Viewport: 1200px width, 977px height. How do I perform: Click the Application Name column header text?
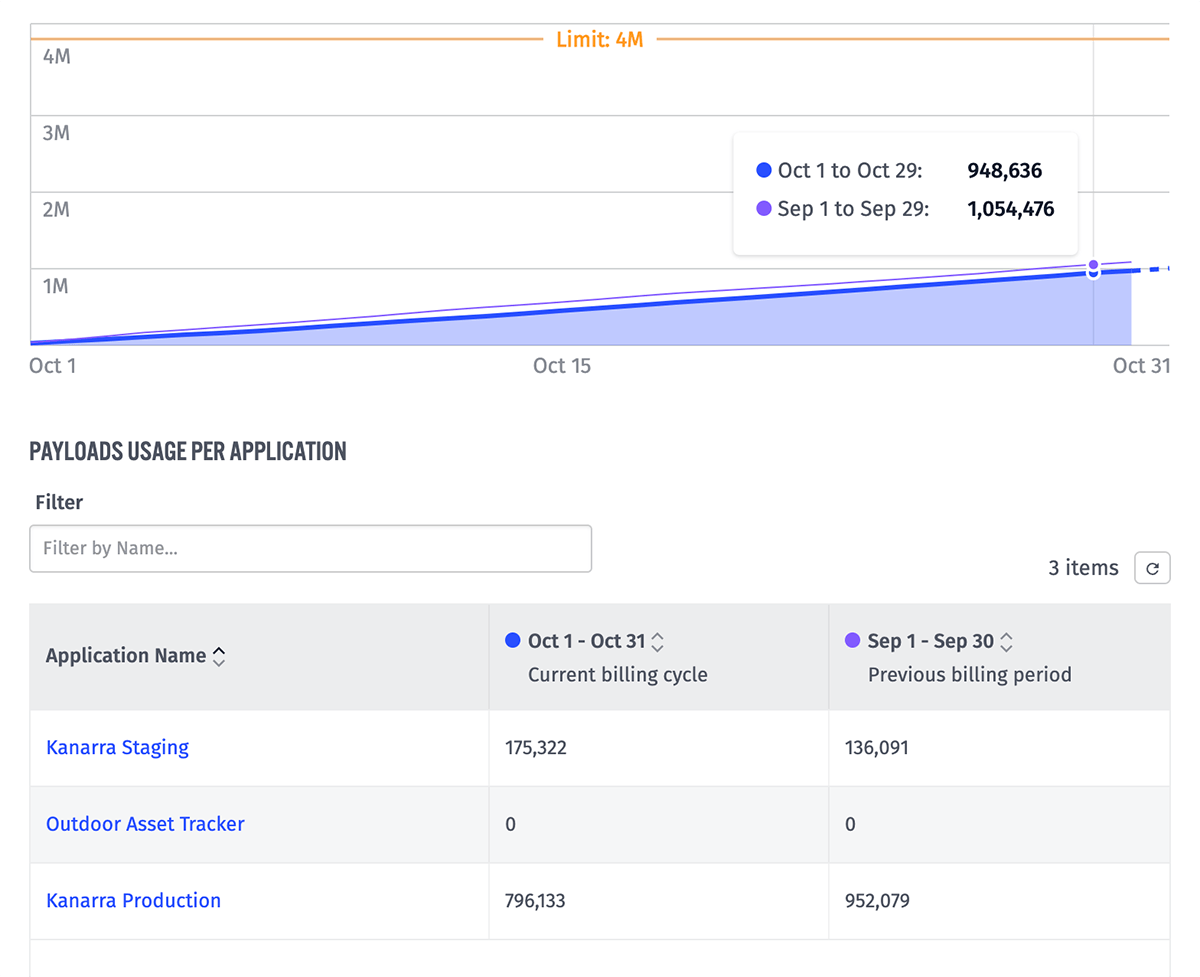click(126, 656)
